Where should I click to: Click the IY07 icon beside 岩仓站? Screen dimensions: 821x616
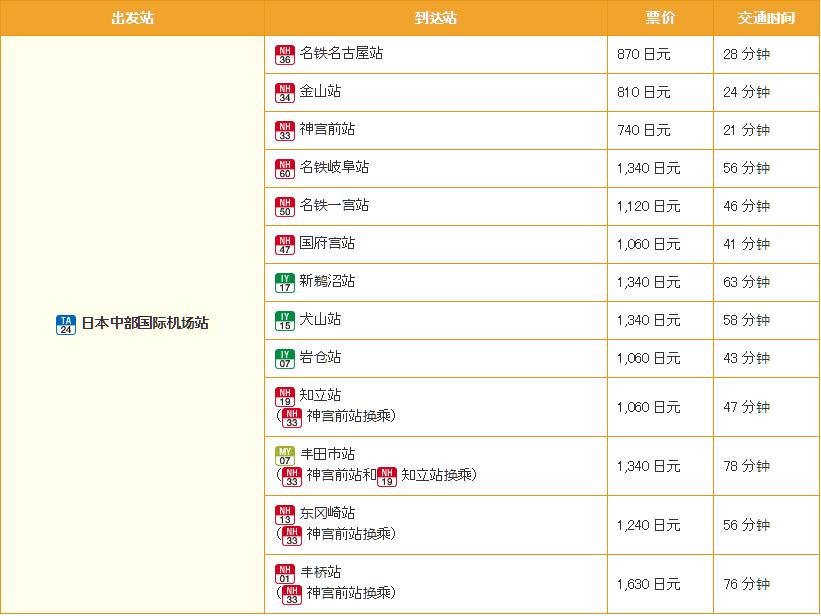[x=285, y=358]
